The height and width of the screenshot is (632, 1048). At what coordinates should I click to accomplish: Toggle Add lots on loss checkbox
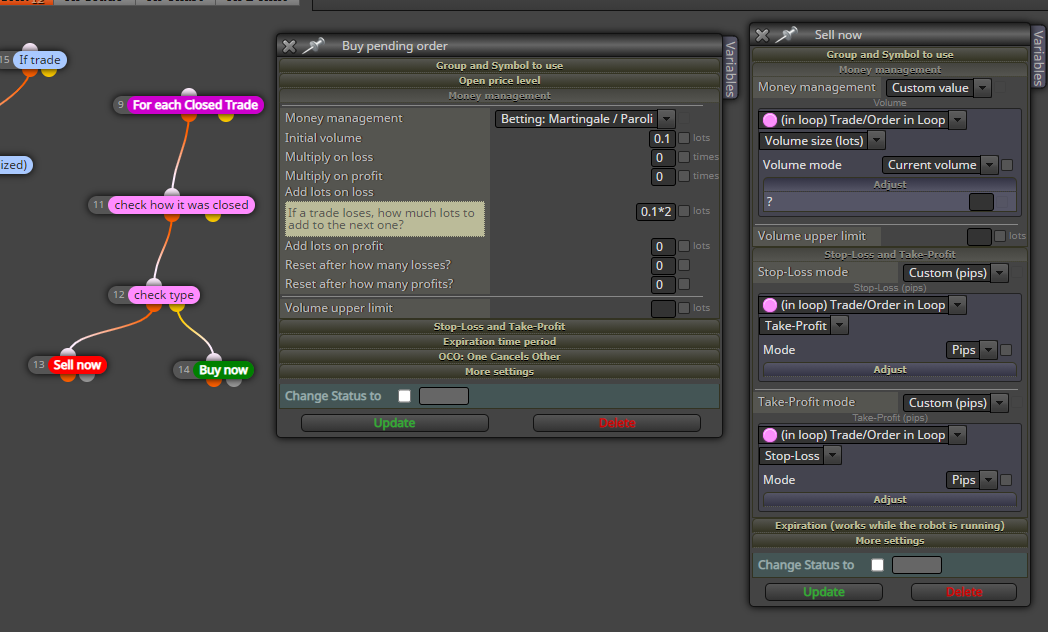tap(684, 211)
